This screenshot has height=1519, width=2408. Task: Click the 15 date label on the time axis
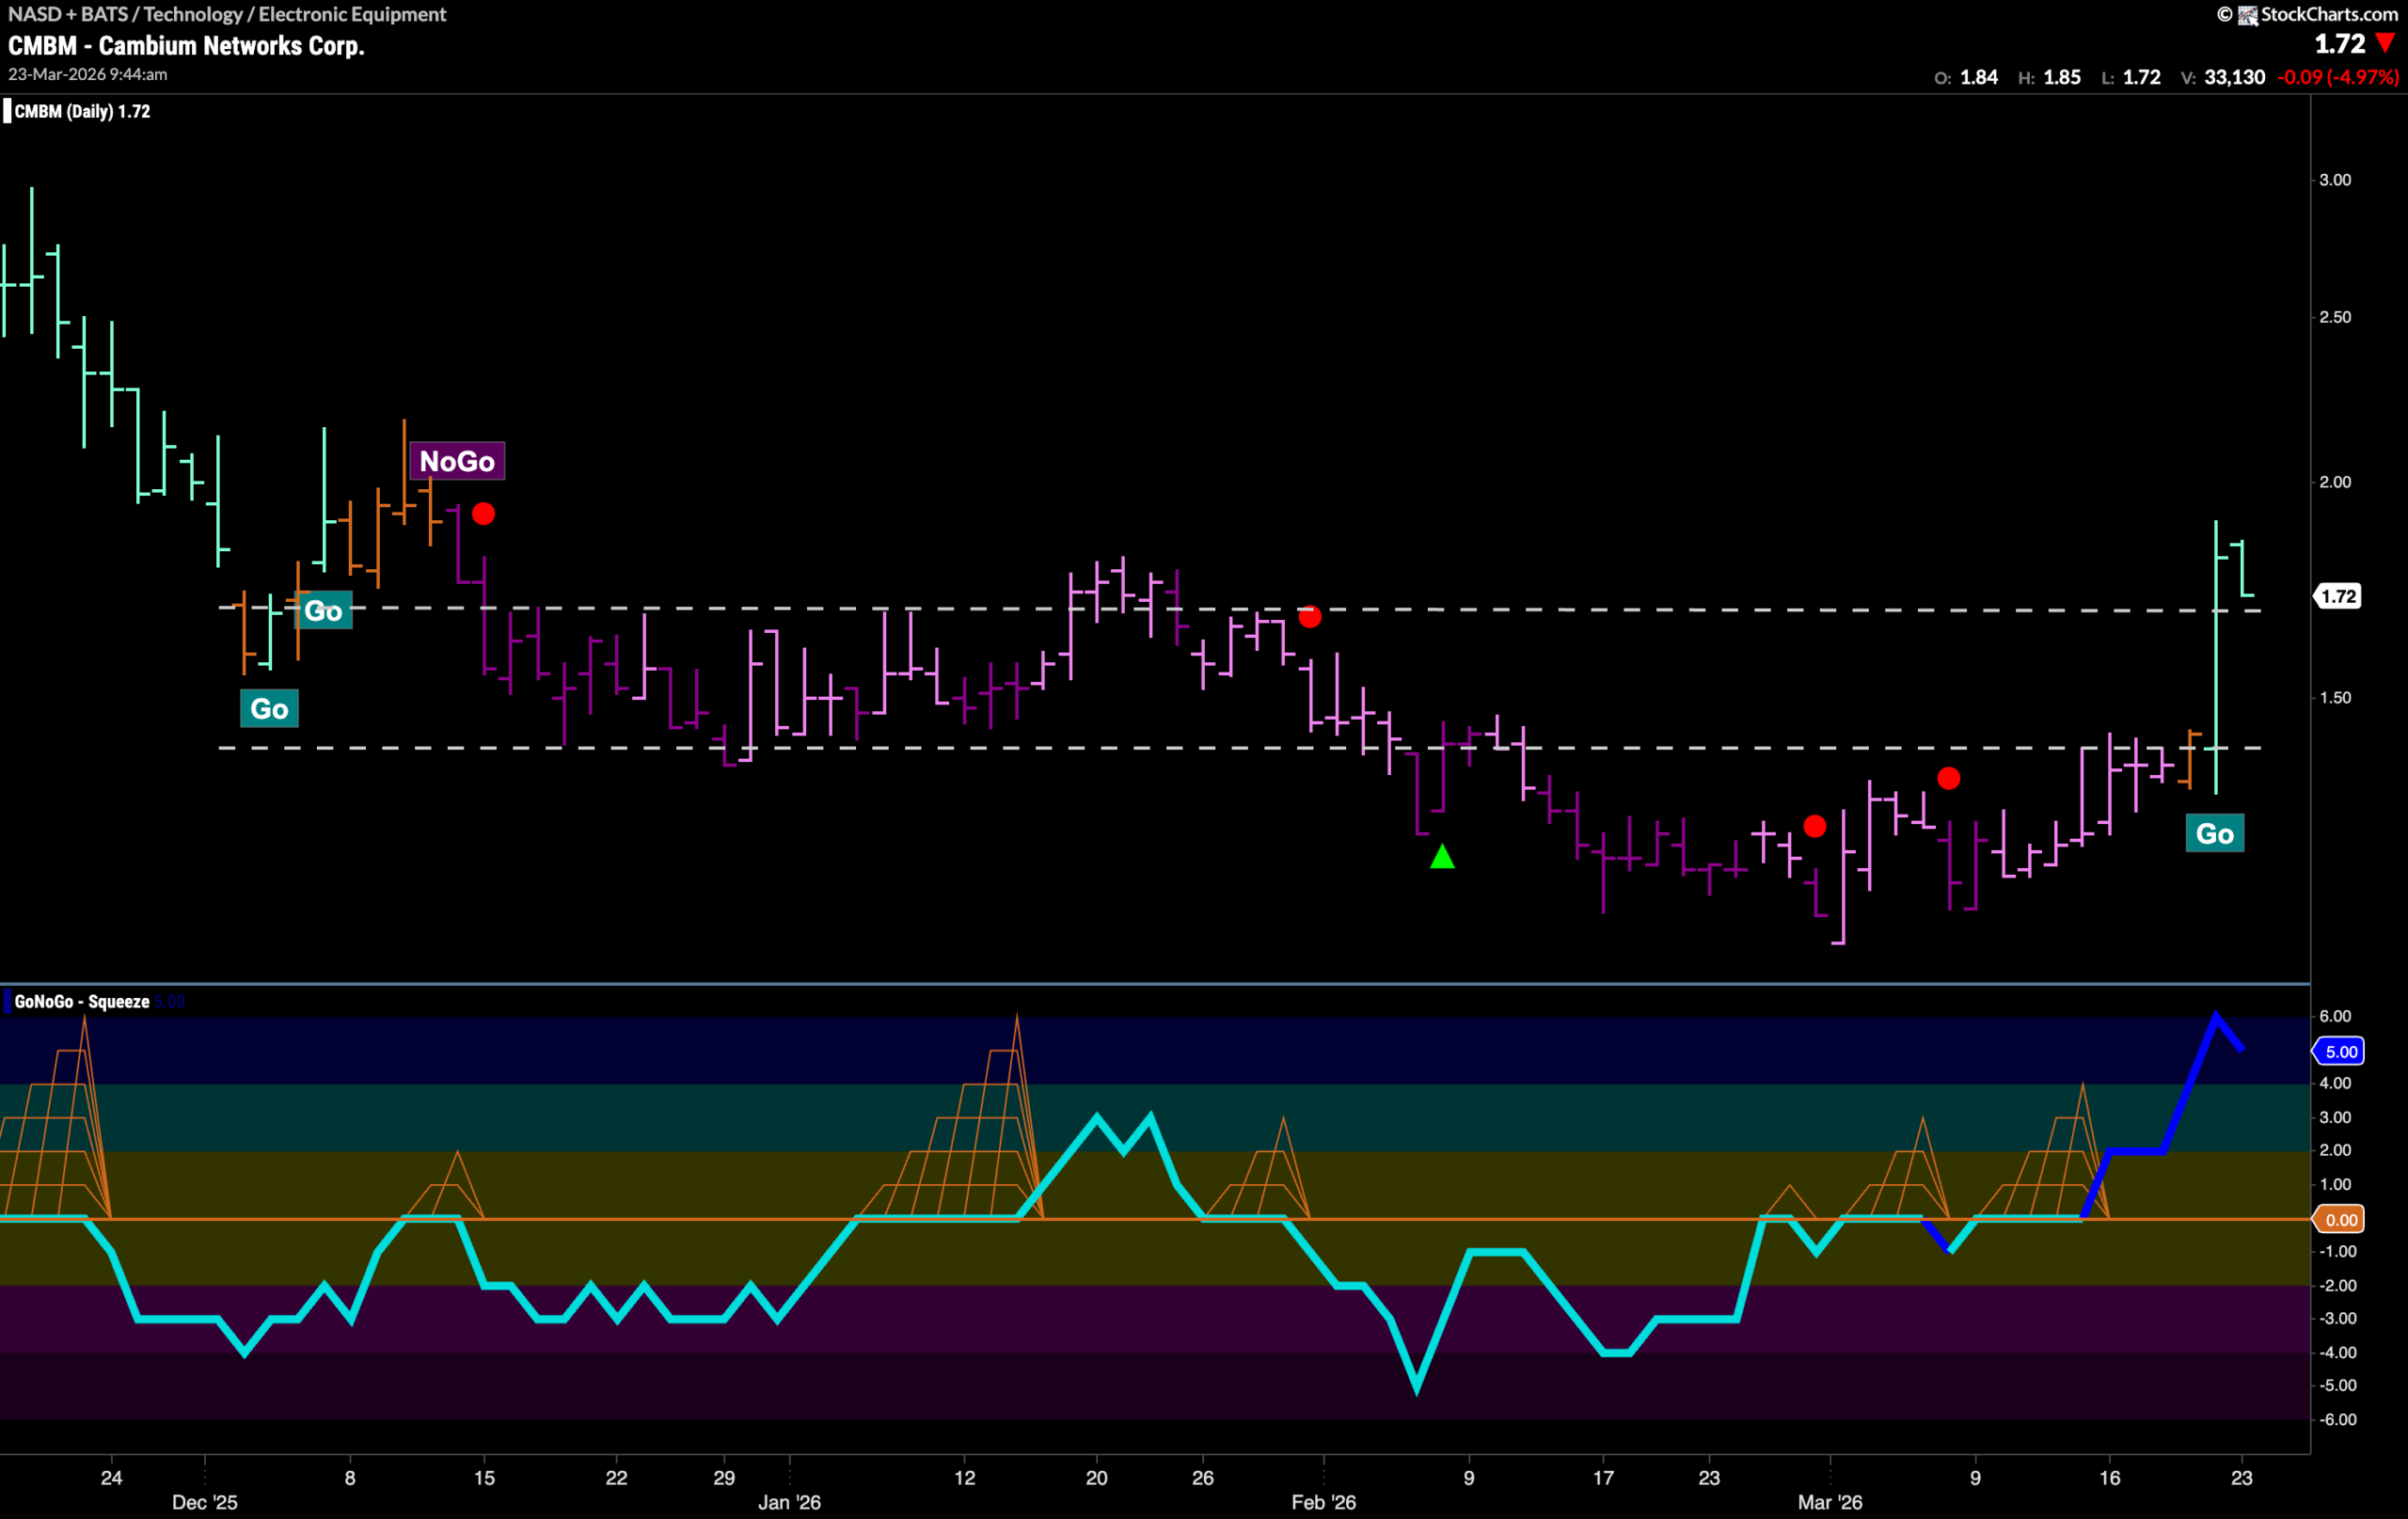click(484, 1477)
